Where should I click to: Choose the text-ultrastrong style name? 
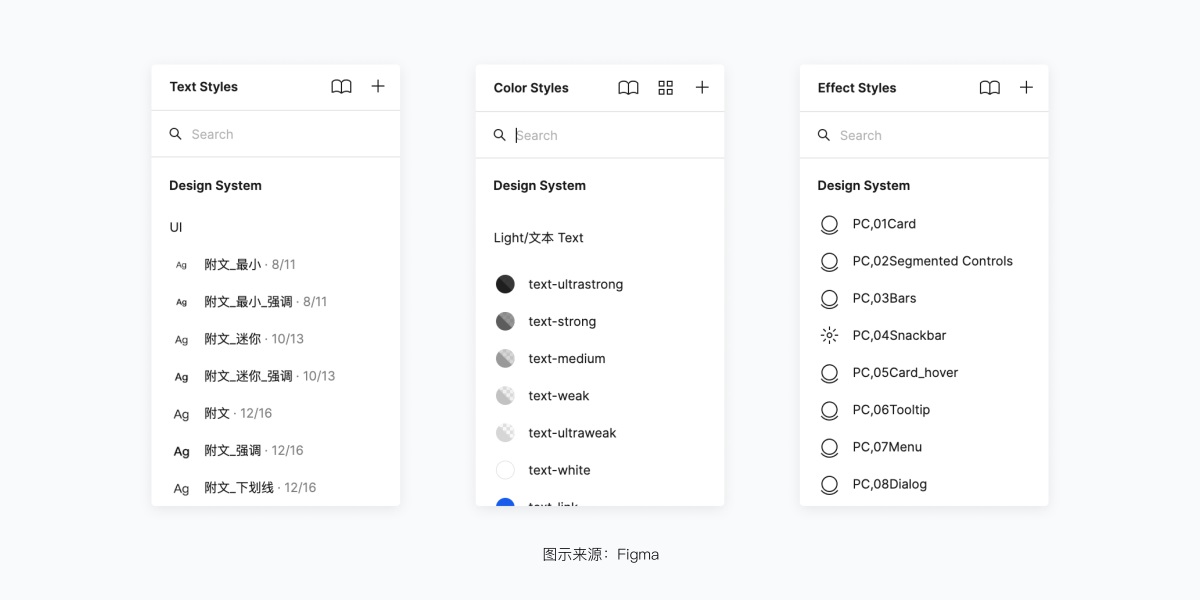pyautogui.click(x=576, y=284)
